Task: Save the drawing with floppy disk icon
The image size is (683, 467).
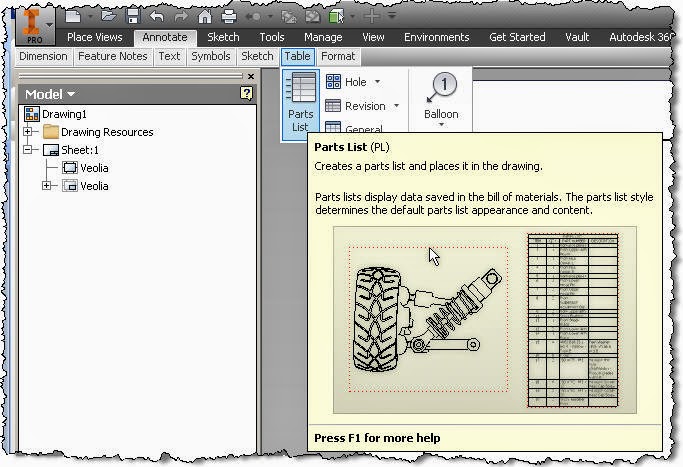Action: [132, 17]
